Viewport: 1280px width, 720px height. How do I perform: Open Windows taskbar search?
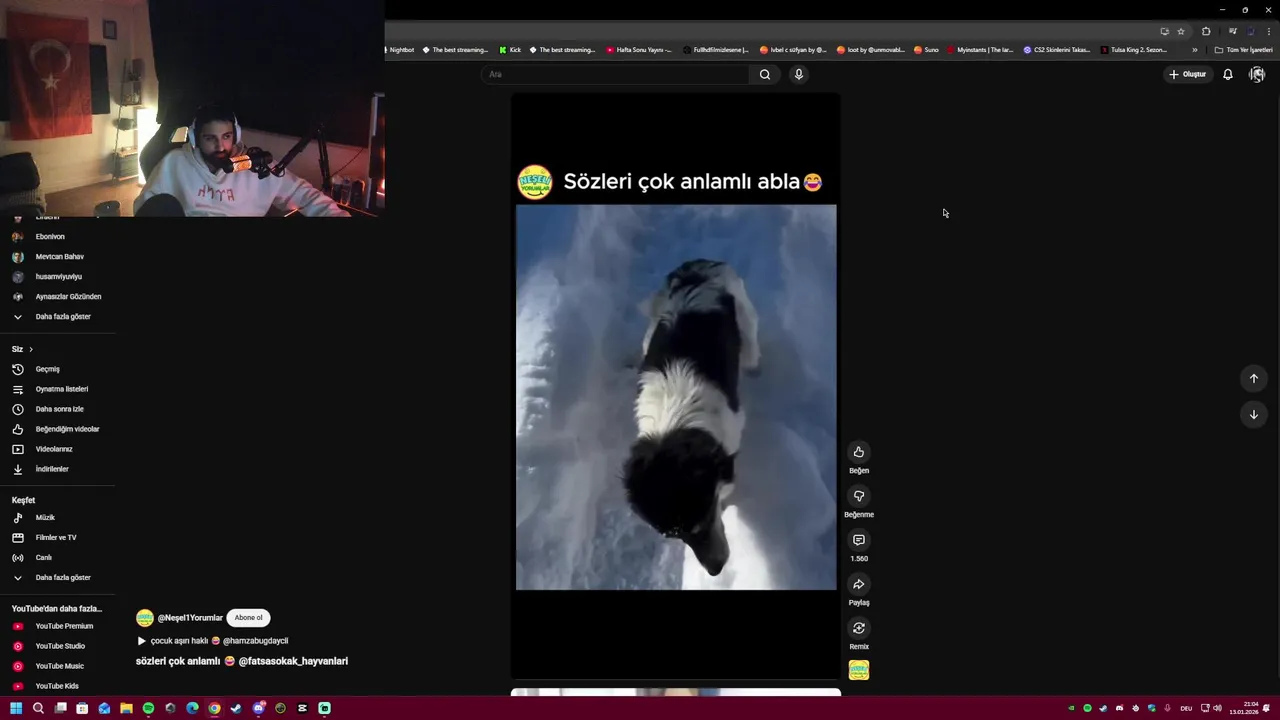(38, 708)
